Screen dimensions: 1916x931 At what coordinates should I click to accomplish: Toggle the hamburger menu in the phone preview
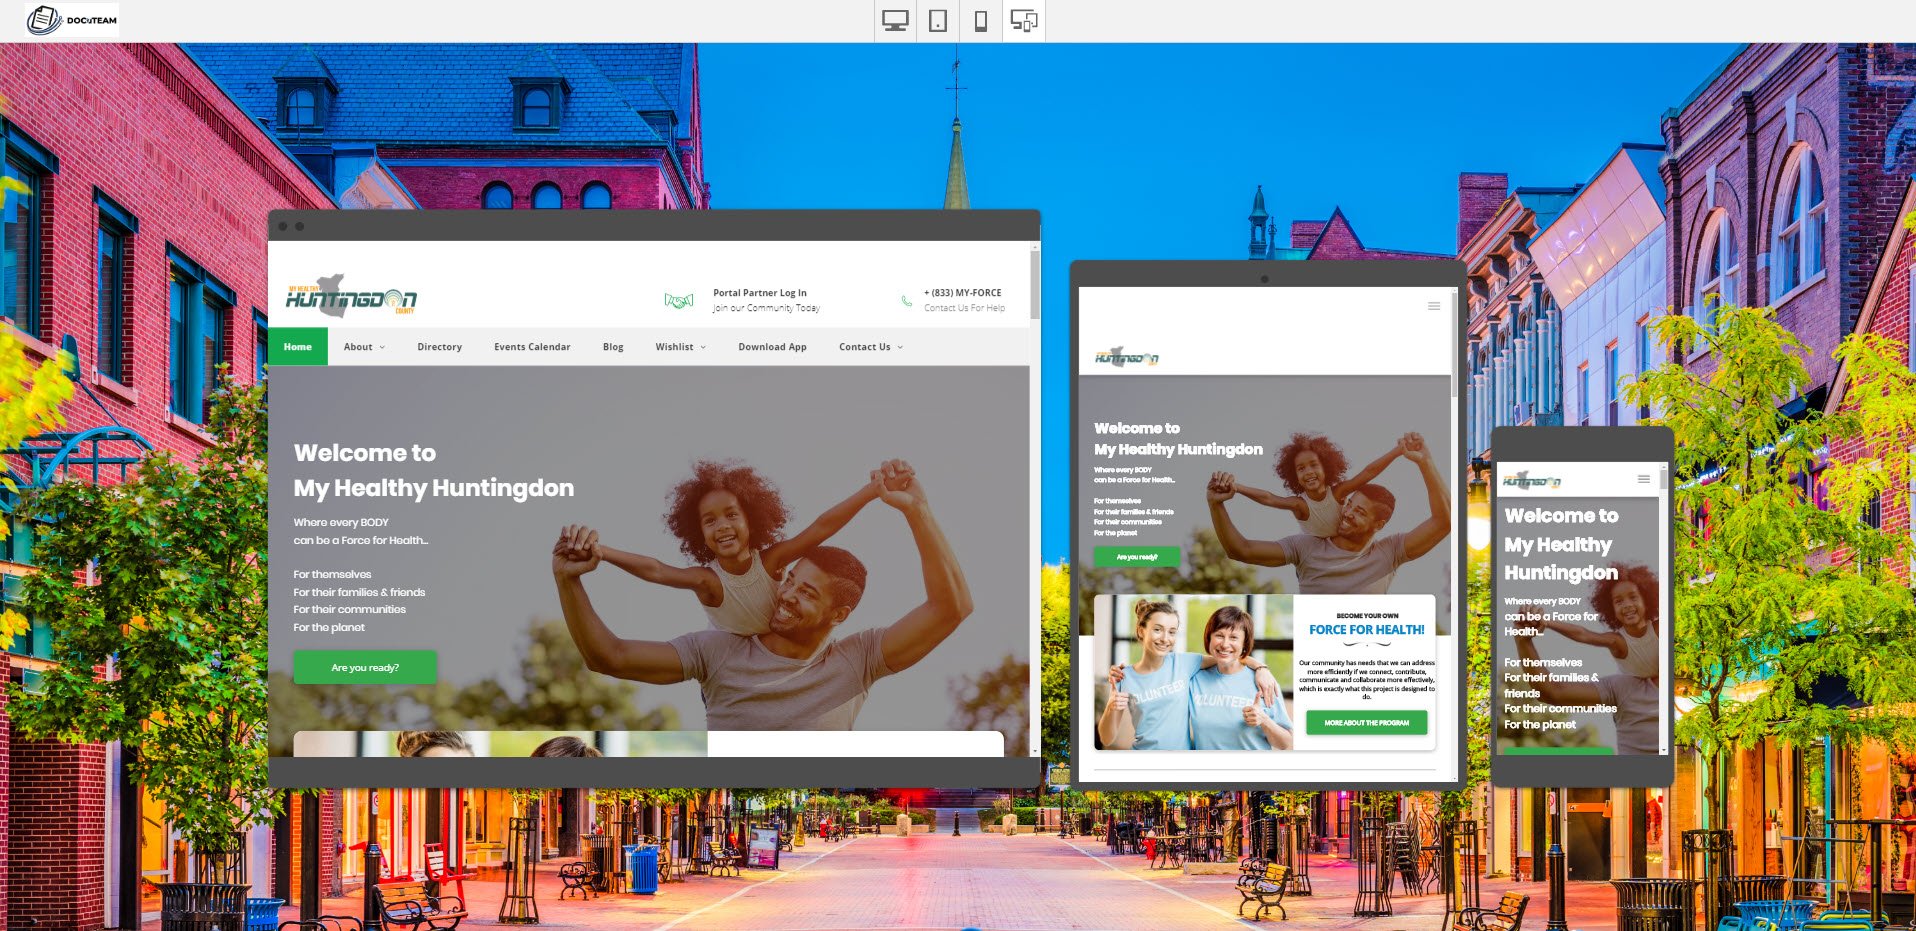click(1643, 478)
